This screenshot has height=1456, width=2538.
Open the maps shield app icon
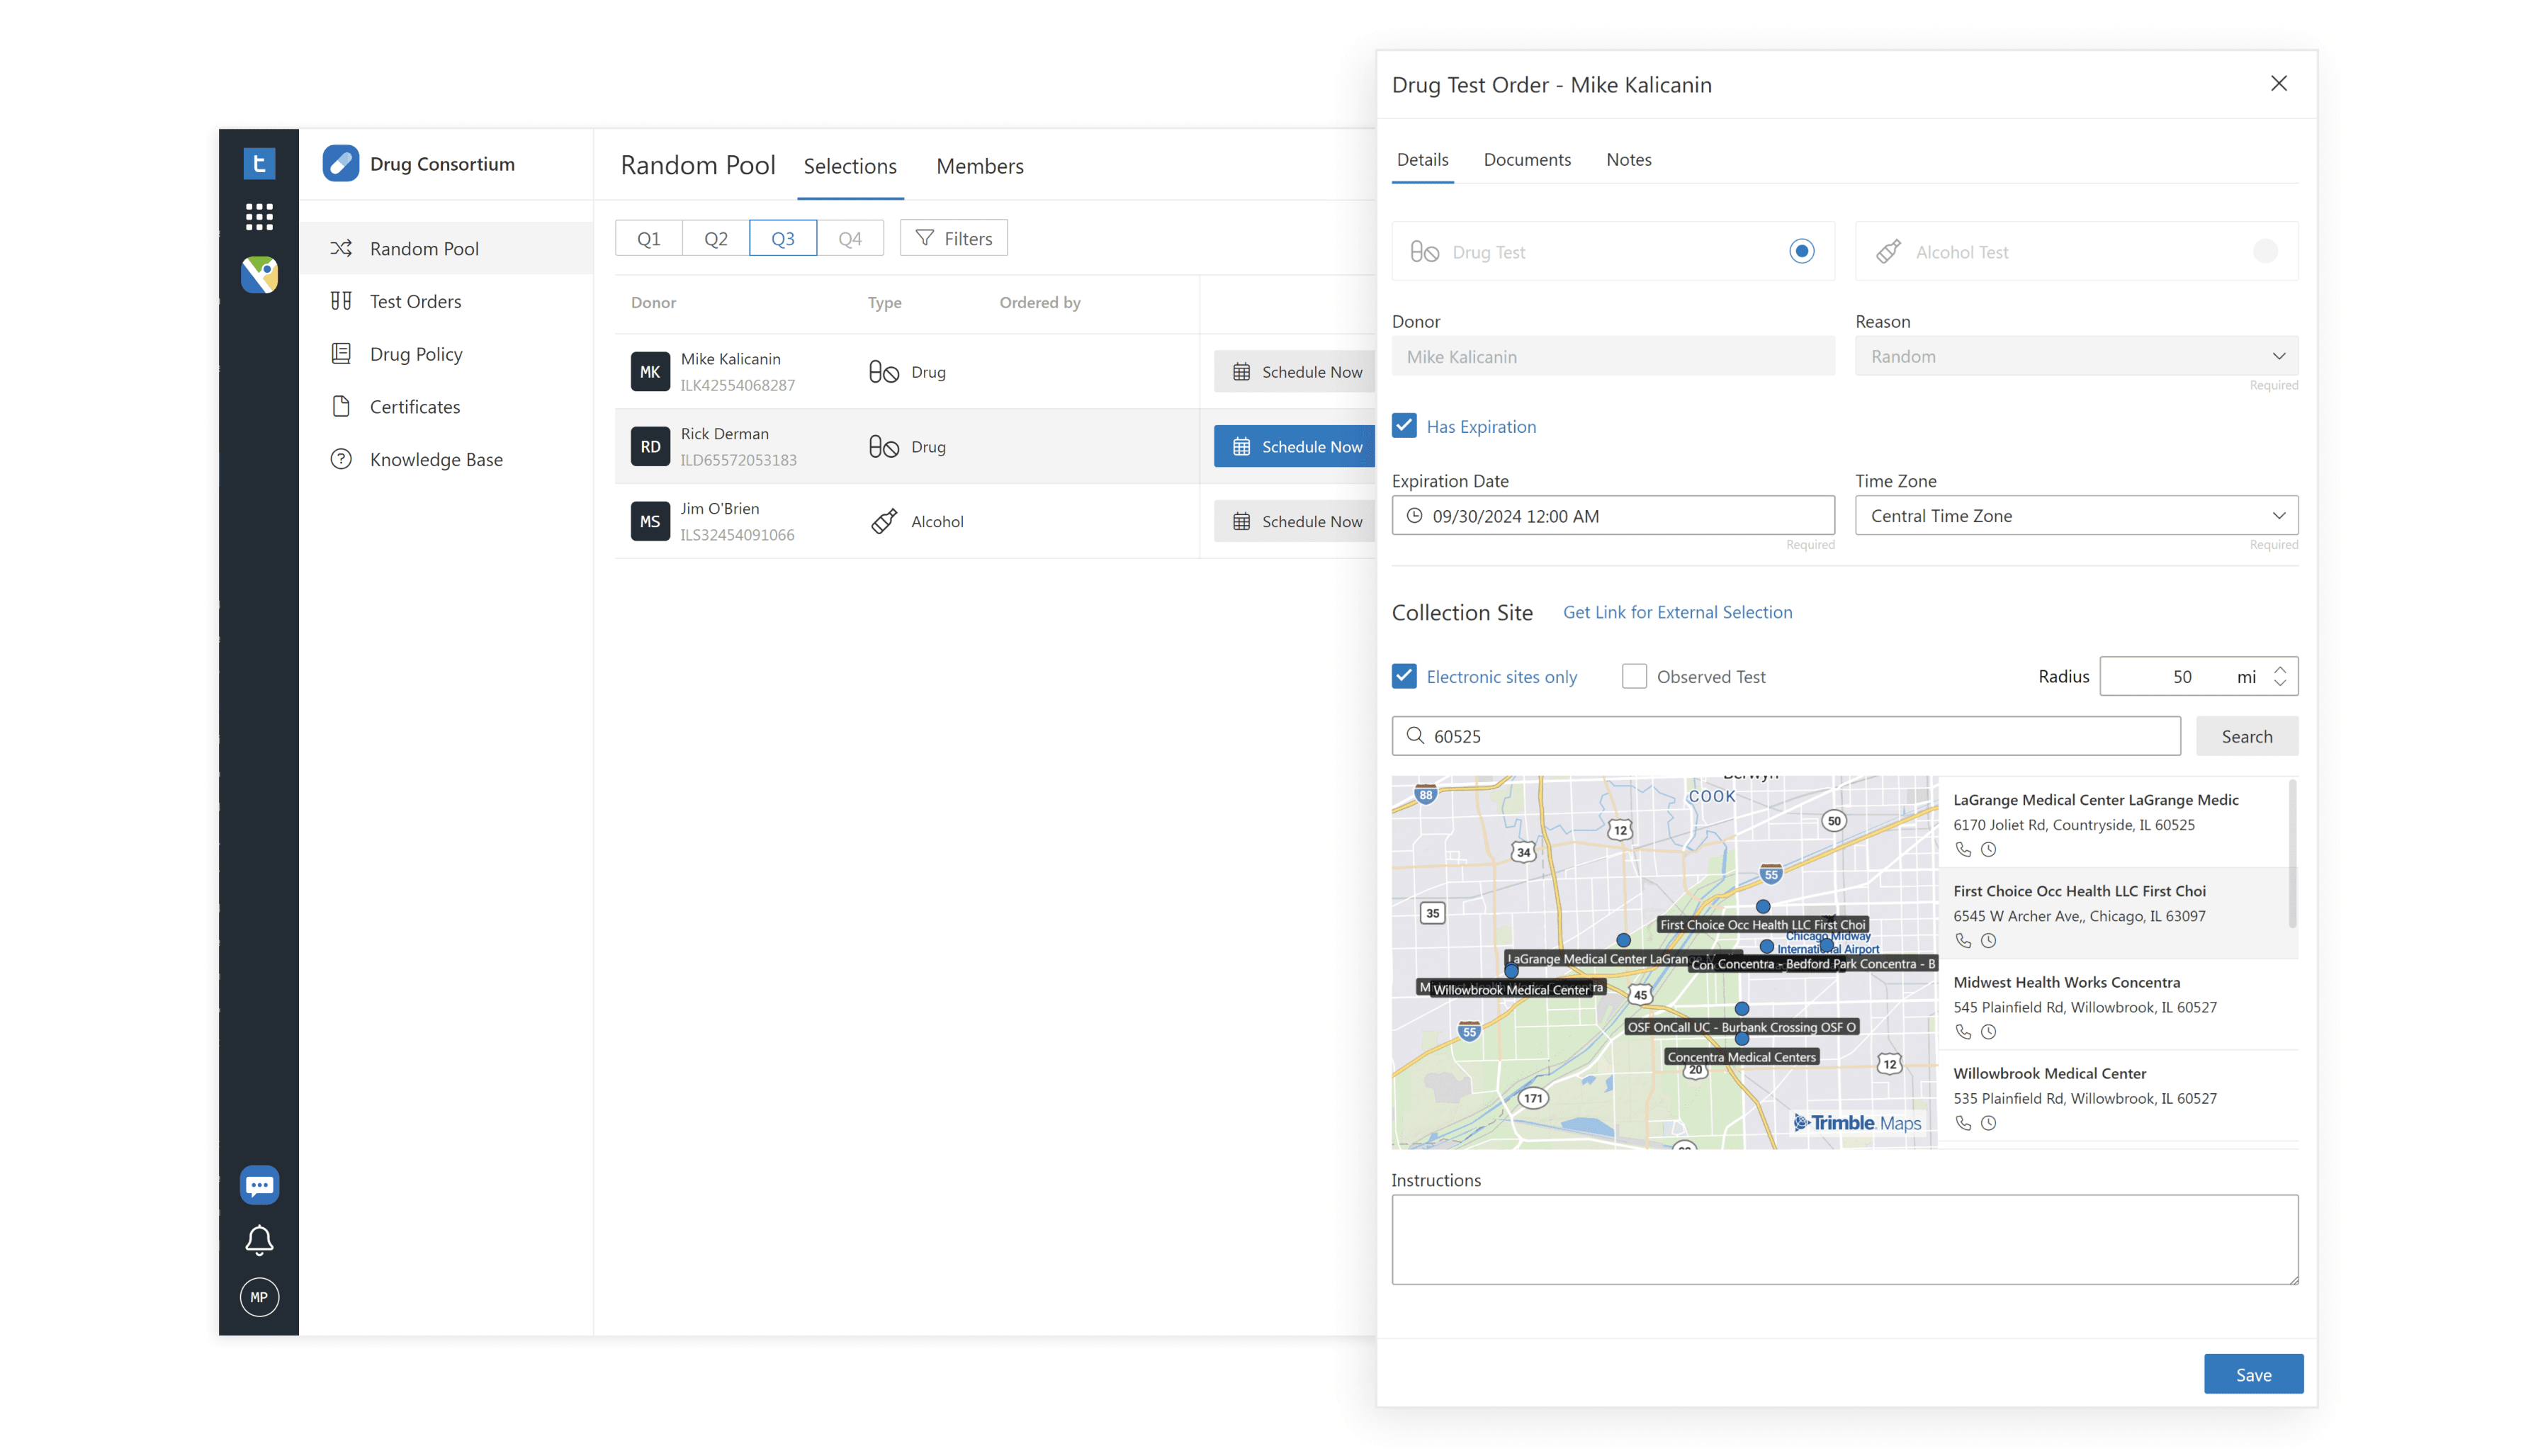(259, 274)
